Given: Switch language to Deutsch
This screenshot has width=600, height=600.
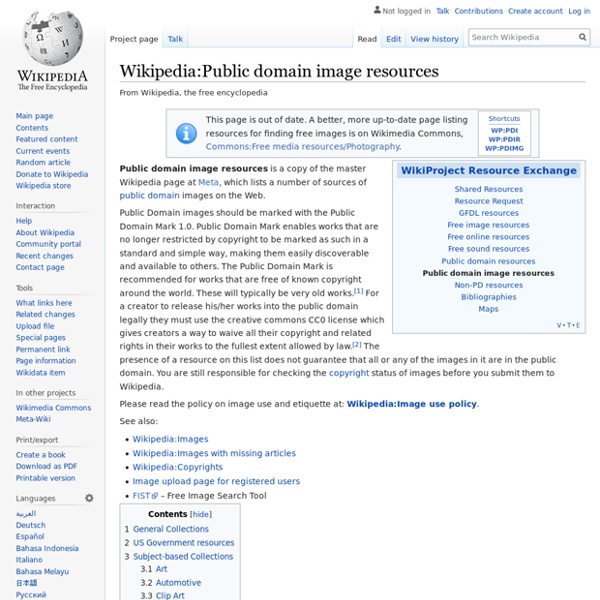Looking at the screenshot, I should coord(31,525).
